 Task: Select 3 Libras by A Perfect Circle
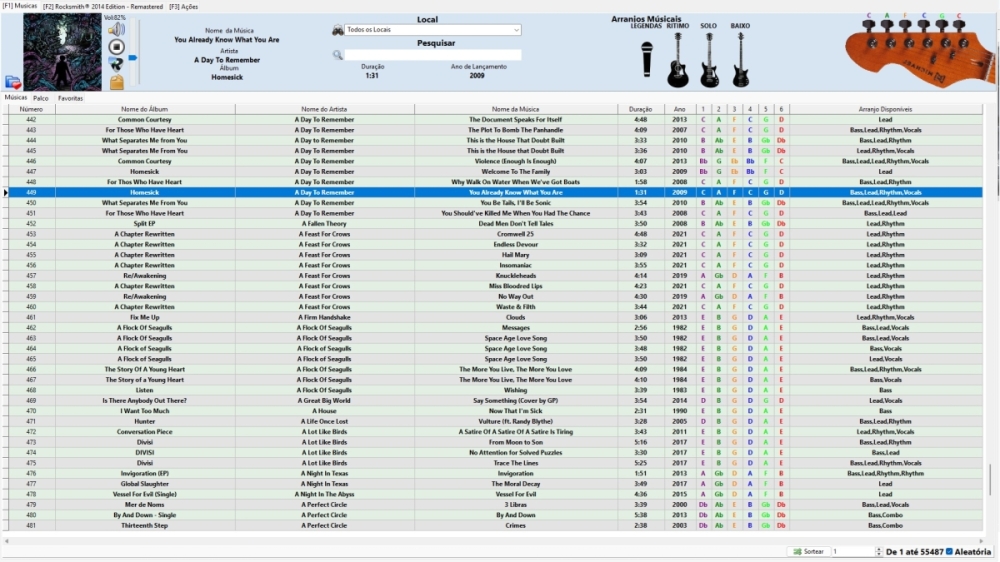495,505
